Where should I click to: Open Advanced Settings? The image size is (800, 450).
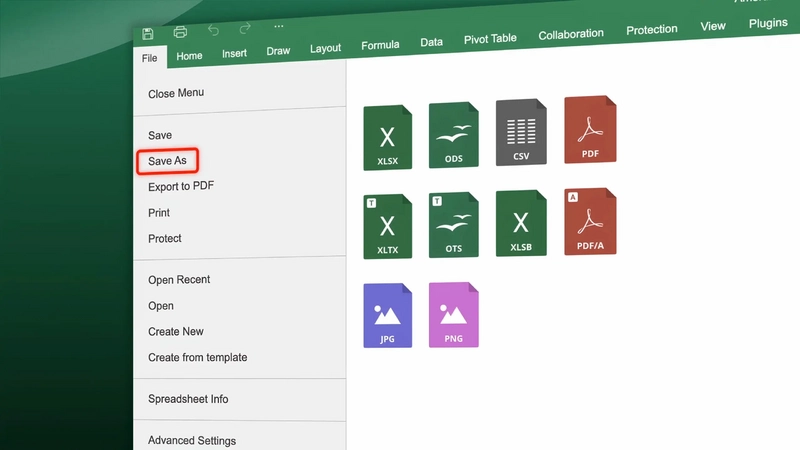coord(192,440)
